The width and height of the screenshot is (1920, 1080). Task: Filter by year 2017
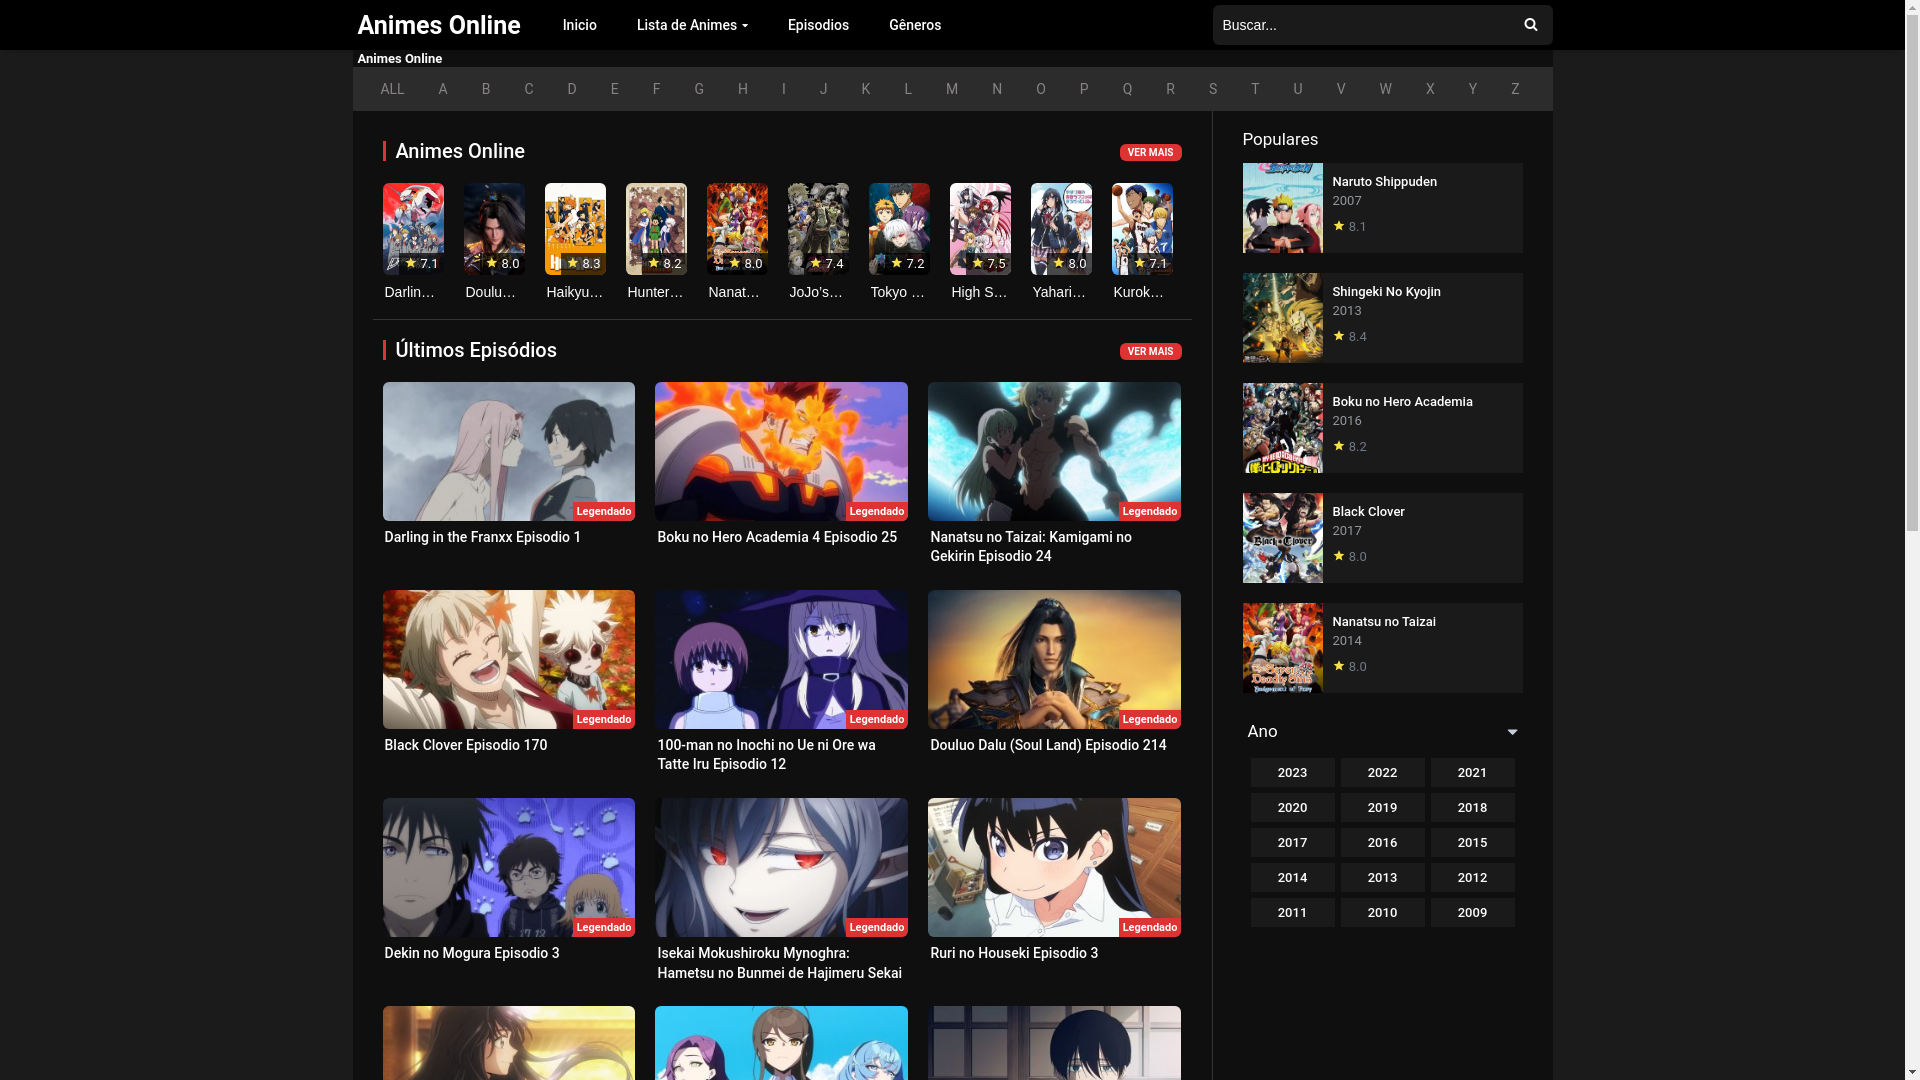pos(1292,843)
